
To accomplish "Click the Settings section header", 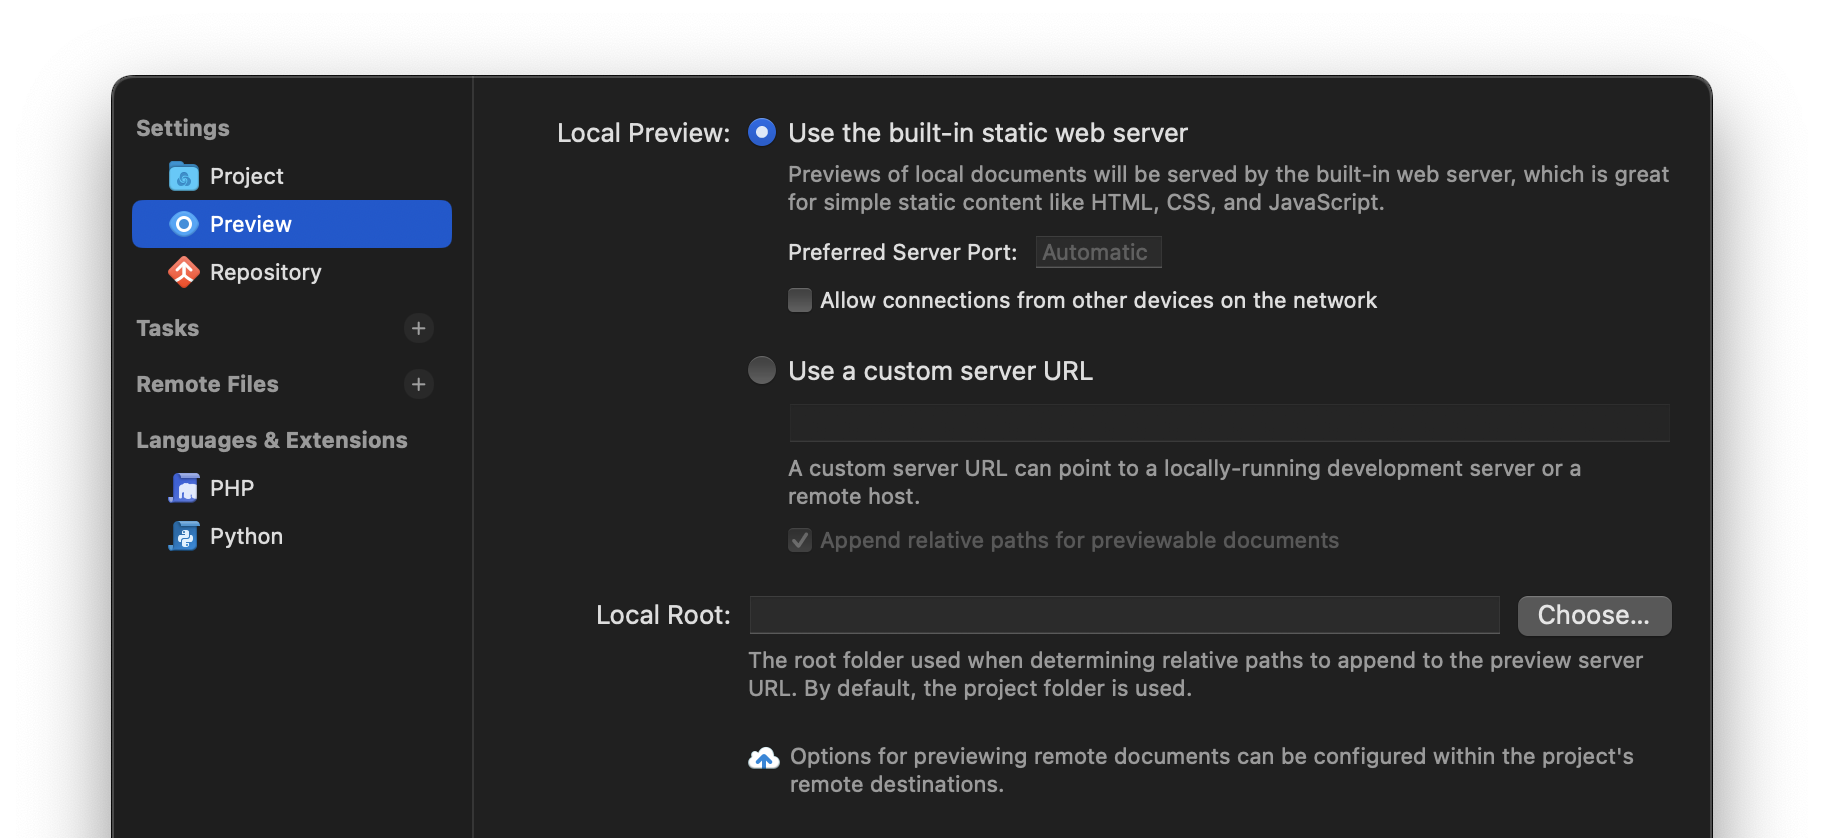I will point(183,128).
